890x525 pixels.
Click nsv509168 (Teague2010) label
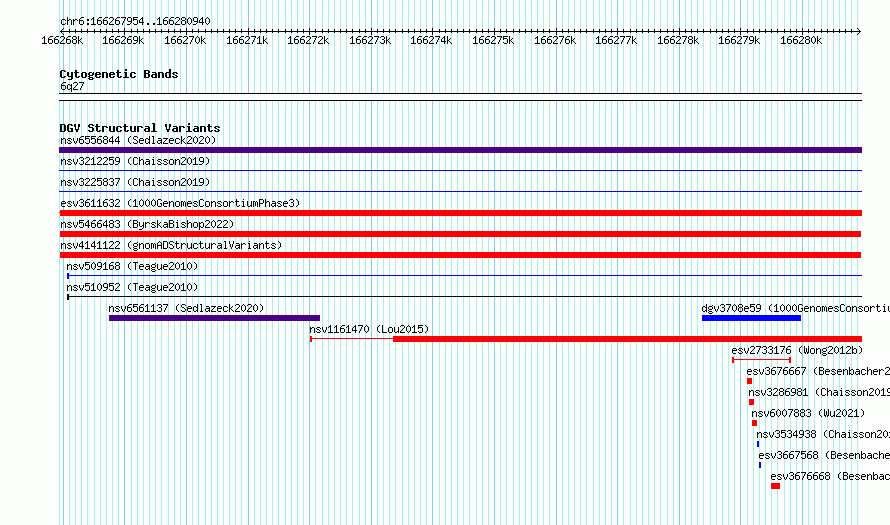(x=132, y=266)
